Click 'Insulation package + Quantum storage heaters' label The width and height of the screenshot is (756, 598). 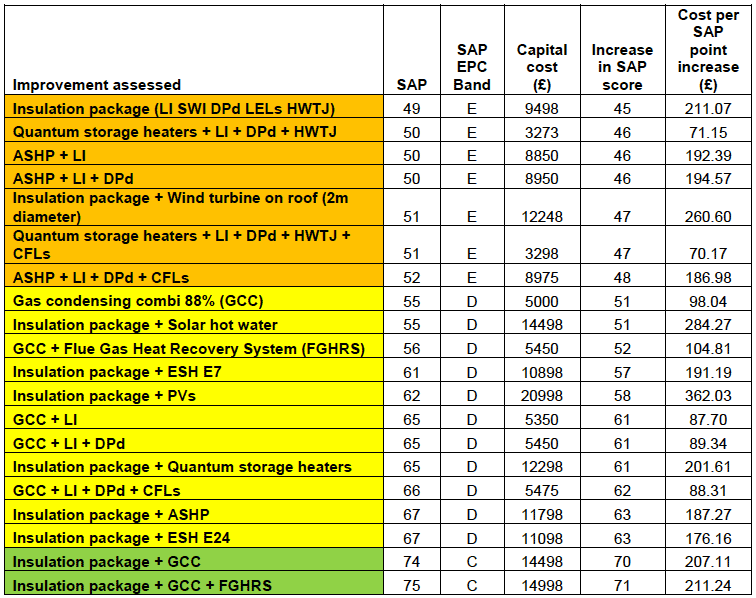coord(182,467)
